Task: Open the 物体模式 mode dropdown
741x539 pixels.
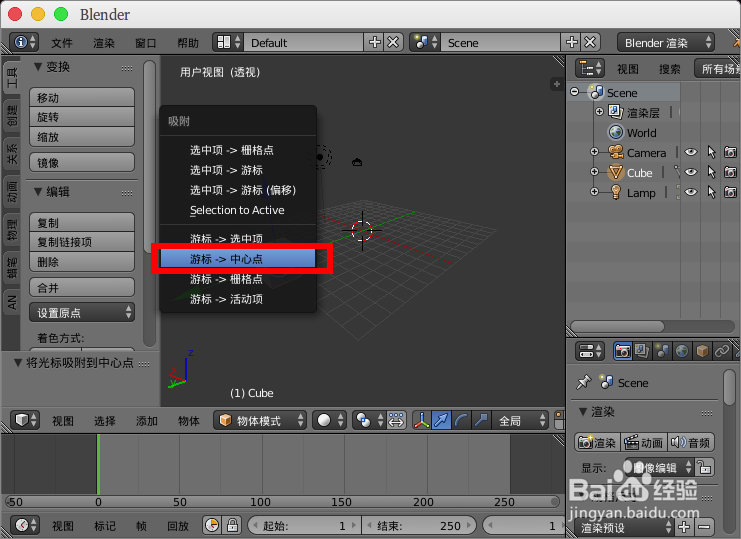Action: (260, 420)
